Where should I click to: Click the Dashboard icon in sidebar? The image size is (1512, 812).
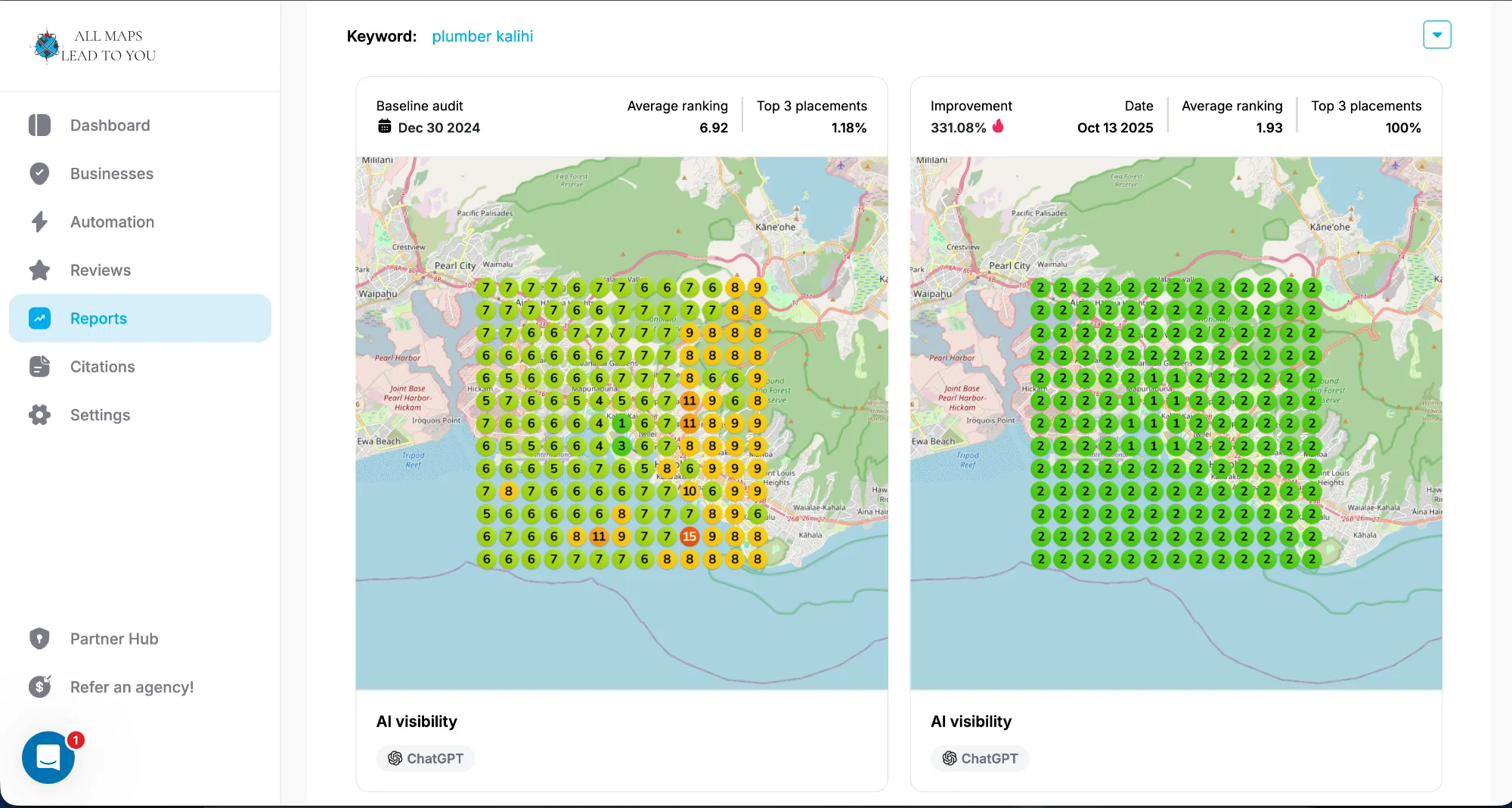[40, 125]
